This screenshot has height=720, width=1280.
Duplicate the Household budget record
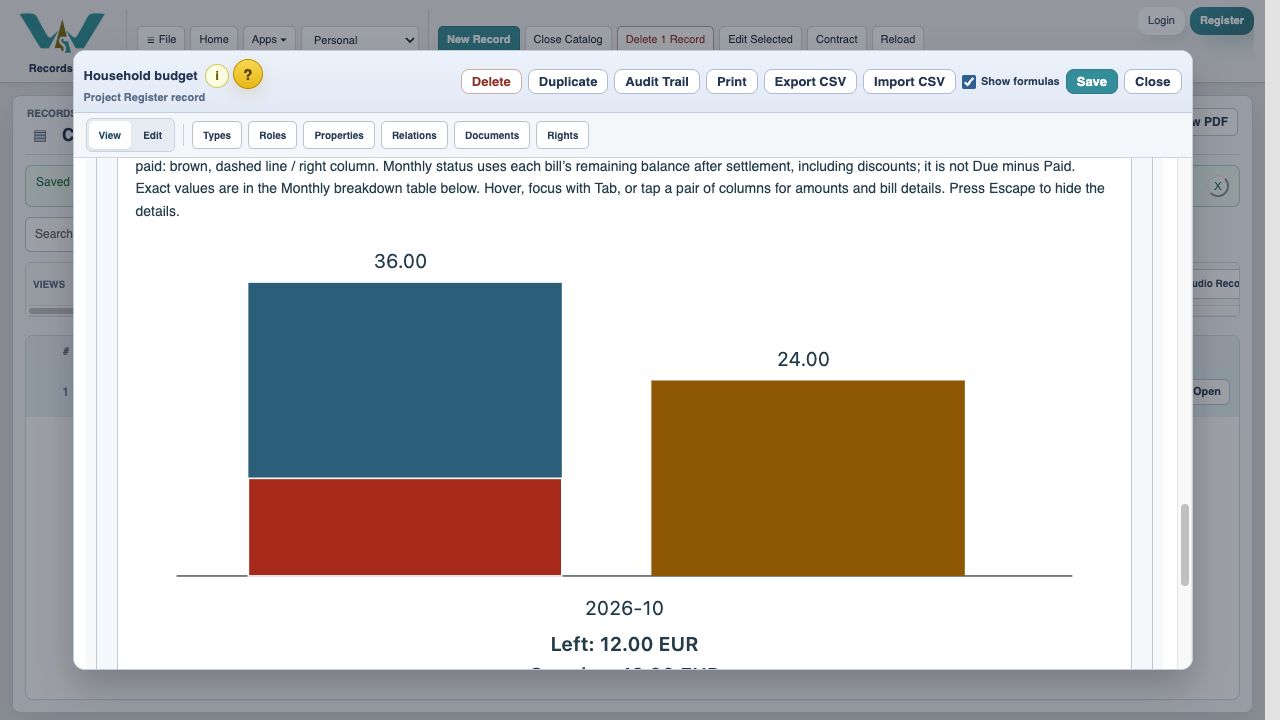[568, 82]
